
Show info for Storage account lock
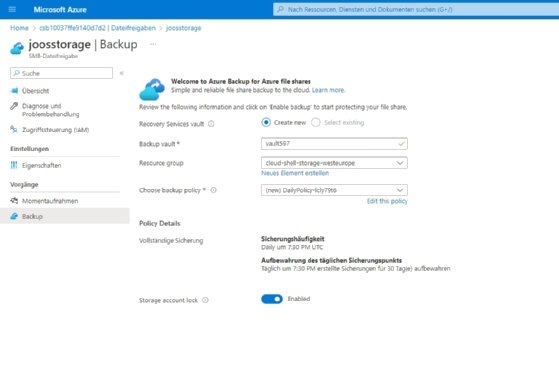205,300
